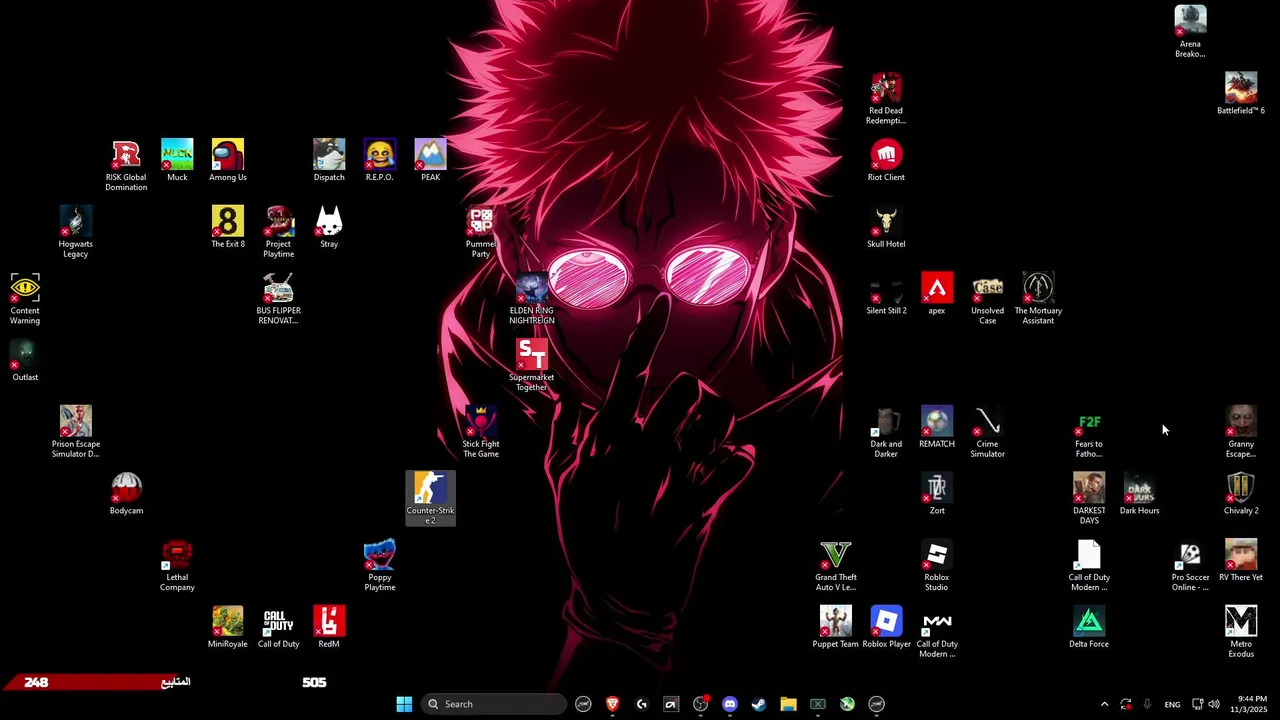Open Brave browser from taskbar
Screen dimensions: 1280x720
(x=613, y=704)
